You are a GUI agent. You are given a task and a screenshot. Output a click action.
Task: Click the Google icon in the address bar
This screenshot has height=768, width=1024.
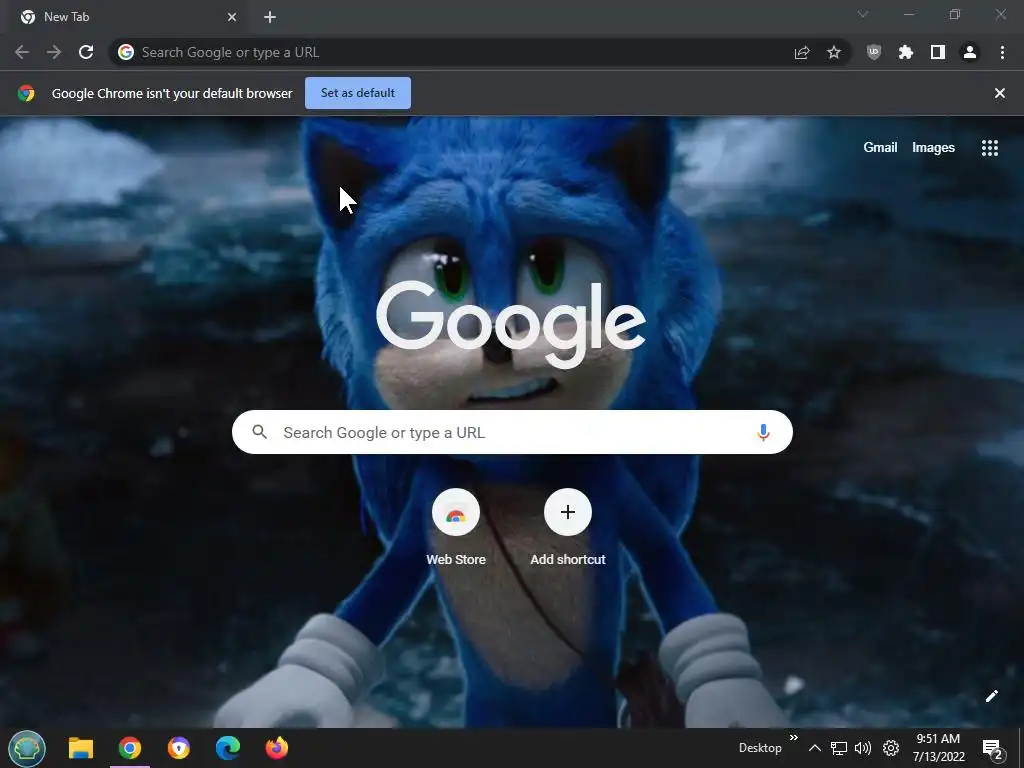point(126,52)
